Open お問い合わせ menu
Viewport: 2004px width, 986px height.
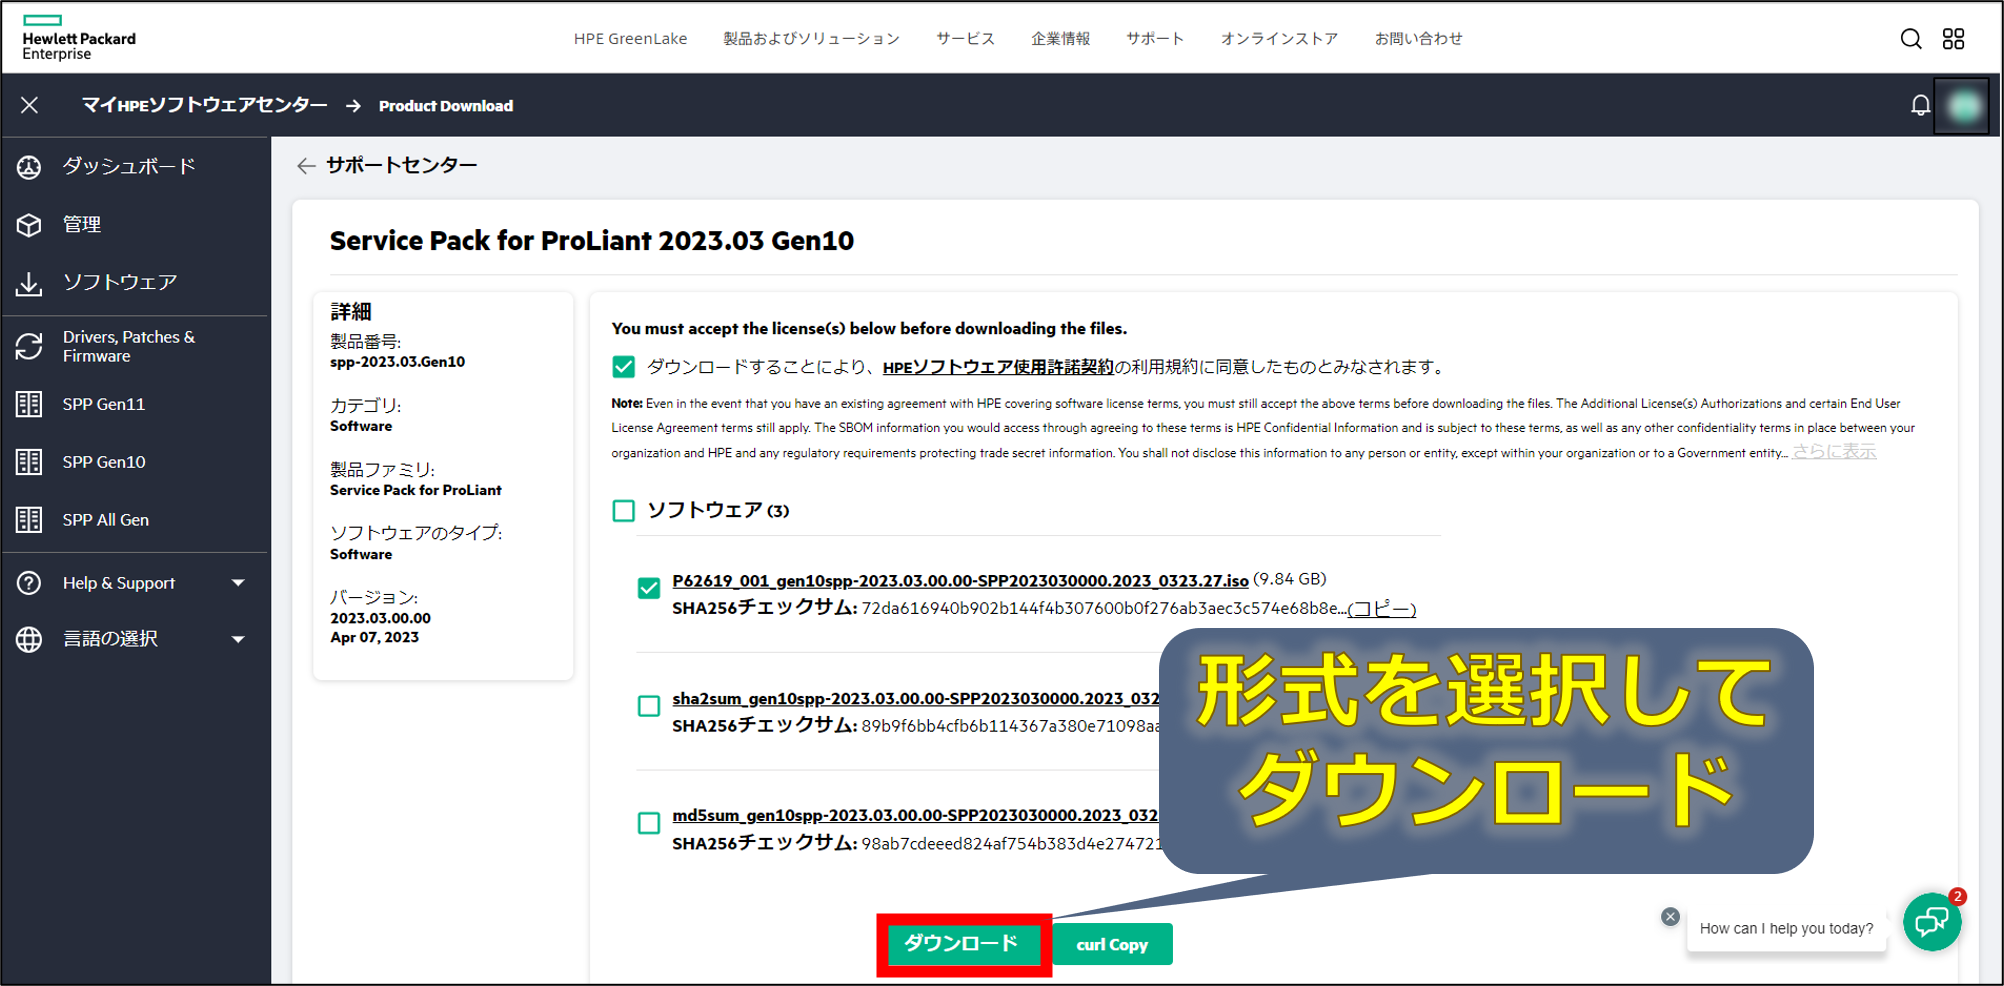pos(1418,39)
